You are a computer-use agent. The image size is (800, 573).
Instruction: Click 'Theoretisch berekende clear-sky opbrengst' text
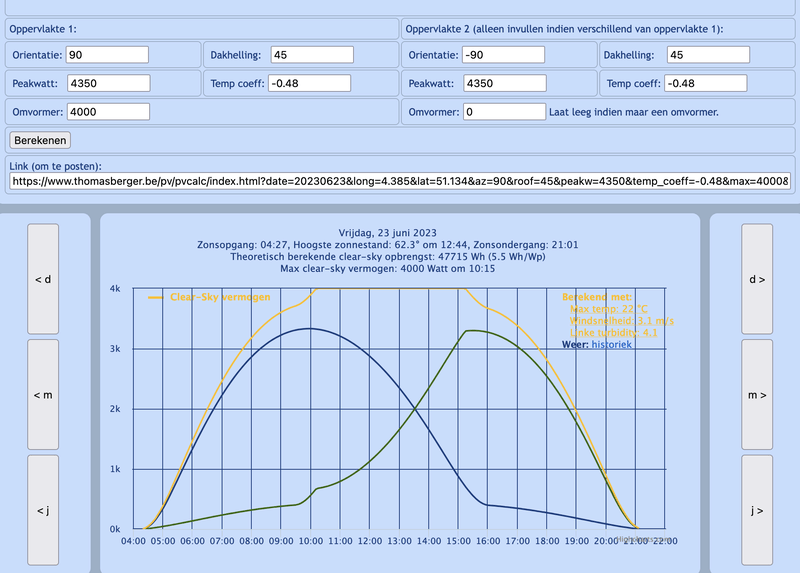(x=388, y=257)
